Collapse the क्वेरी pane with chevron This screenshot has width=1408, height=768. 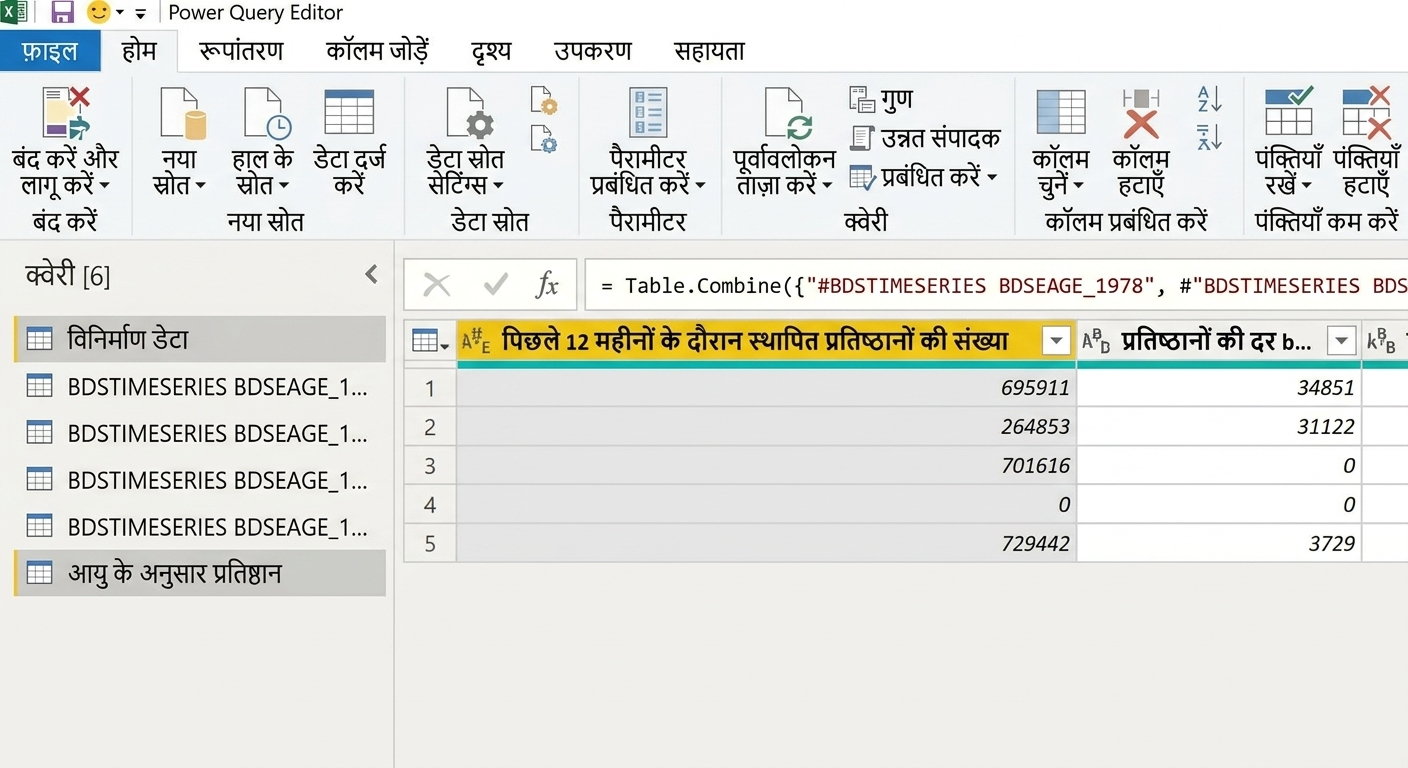371,274
